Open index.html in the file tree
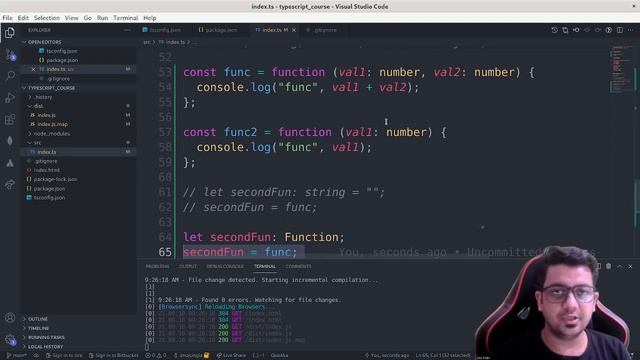Image resolution: width=640 pixels, height=360 pixels. 79,170
